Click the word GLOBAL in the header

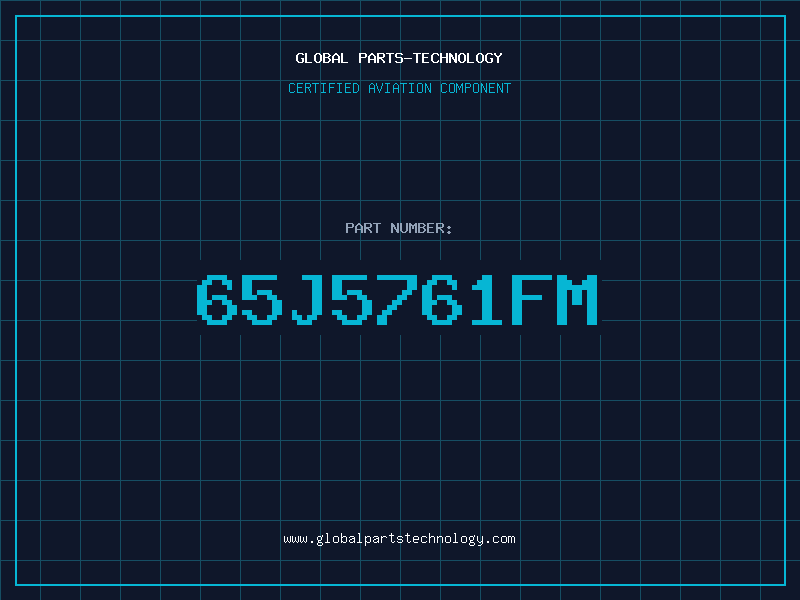(x=322, y=58)
